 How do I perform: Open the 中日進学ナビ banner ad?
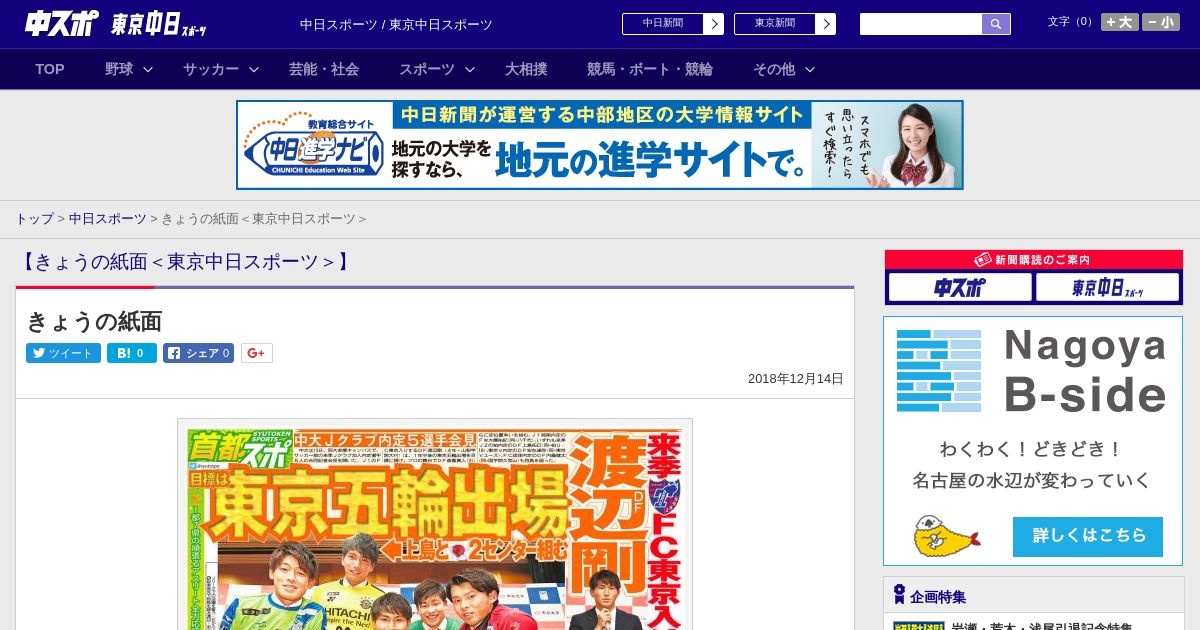[600, 145]
